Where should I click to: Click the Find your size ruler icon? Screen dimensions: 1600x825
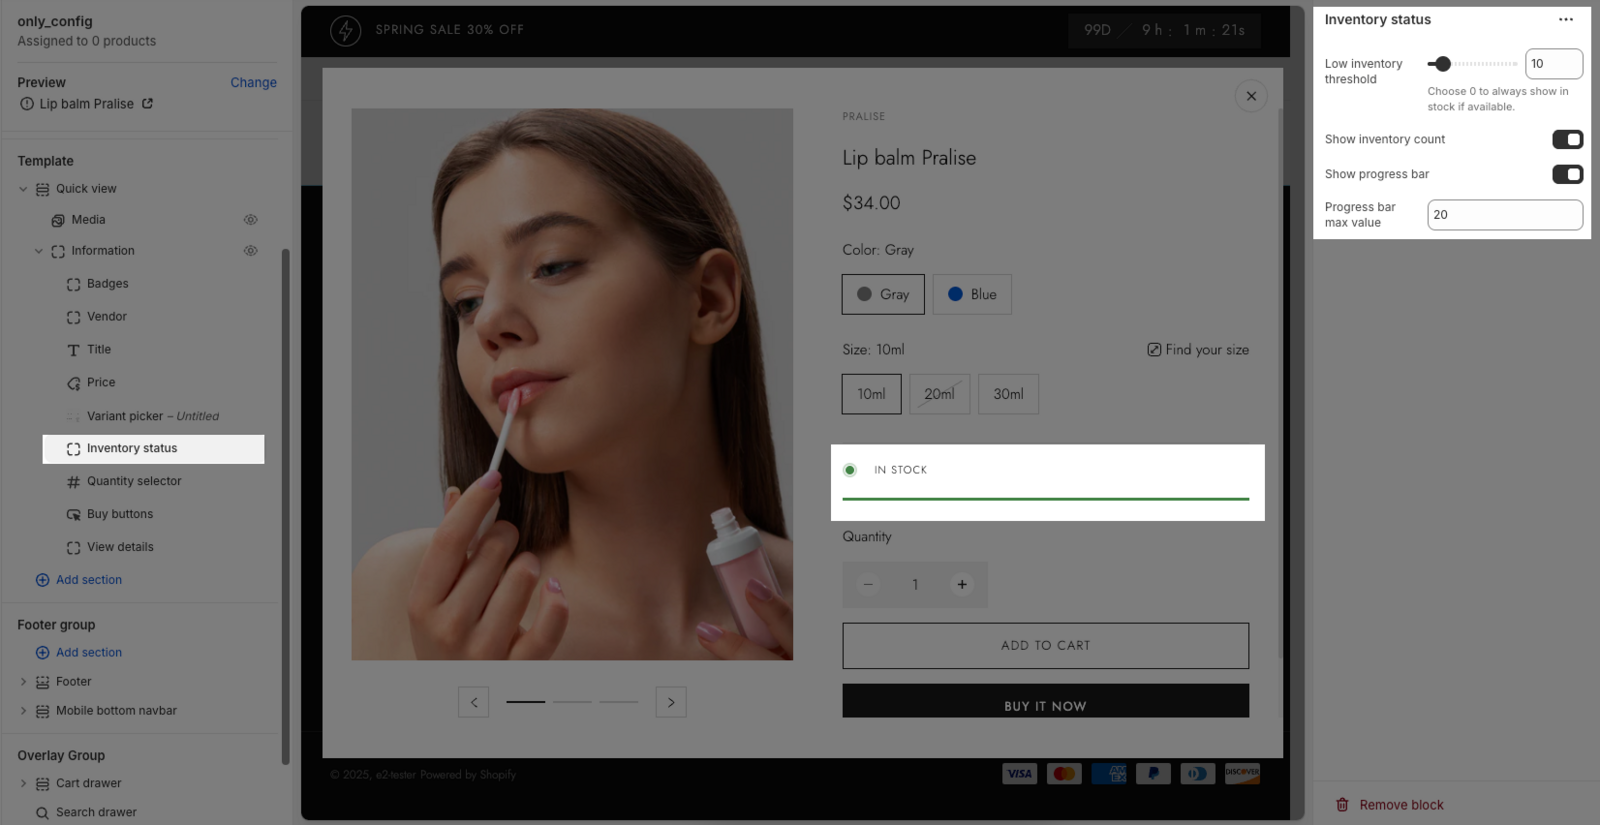point(1154,350)
